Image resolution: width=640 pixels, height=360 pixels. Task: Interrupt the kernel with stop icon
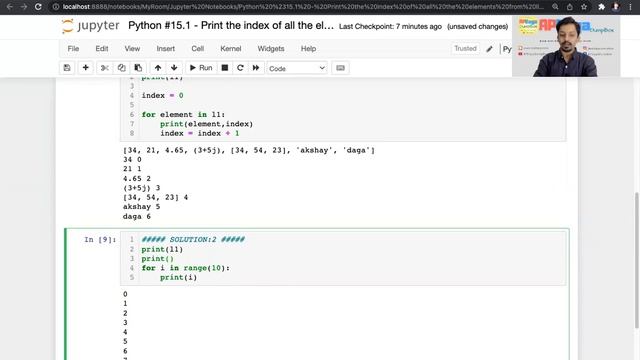click(x=224, y=68)
